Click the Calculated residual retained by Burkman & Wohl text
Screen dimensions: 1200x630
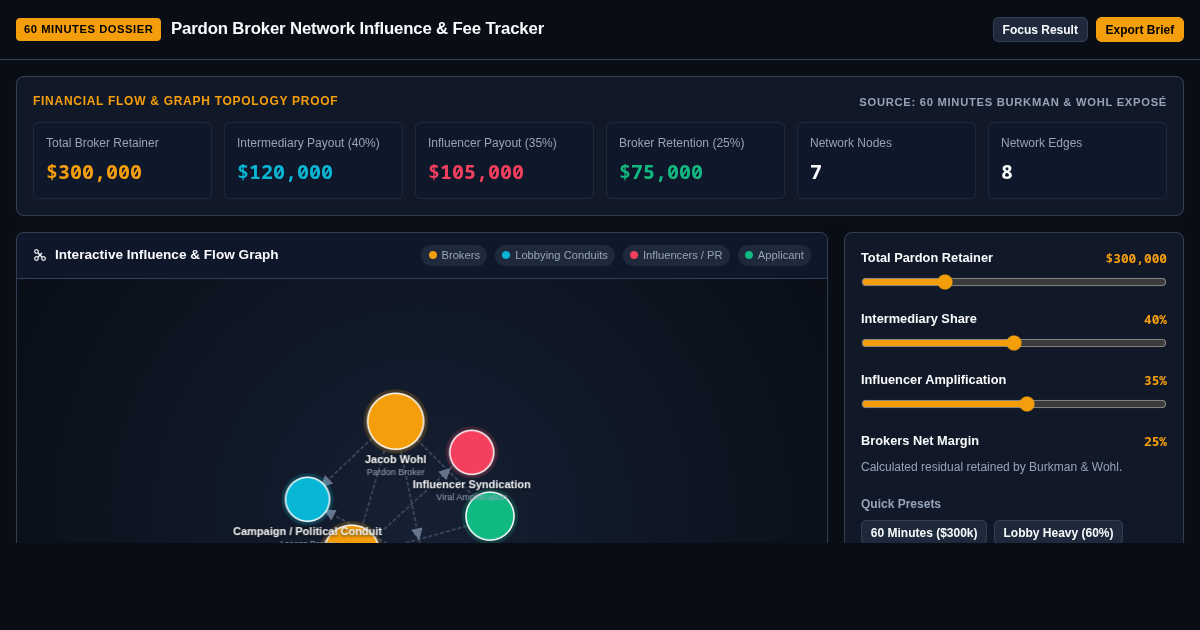tap(991, 467)
